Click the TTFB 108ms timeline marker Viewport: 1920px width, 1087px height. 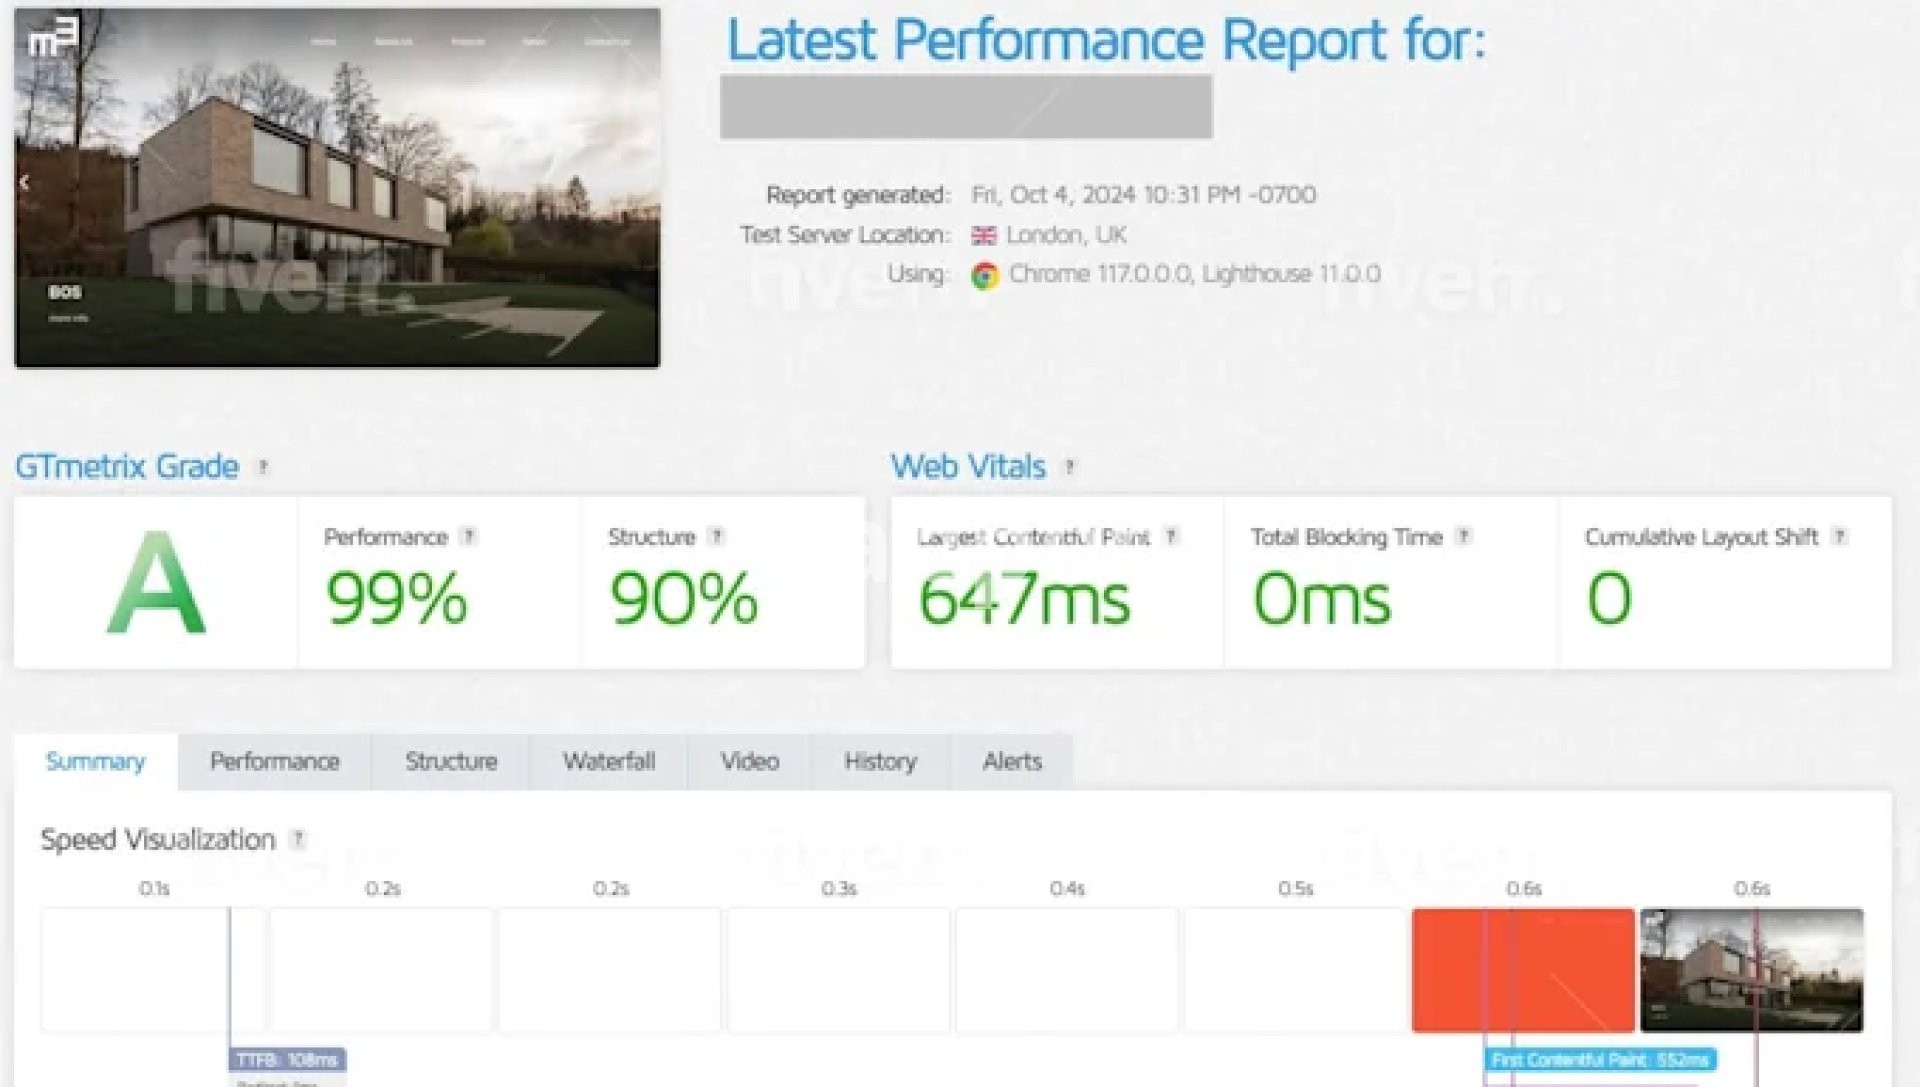pyautogui.click(x=288, y=1060)
